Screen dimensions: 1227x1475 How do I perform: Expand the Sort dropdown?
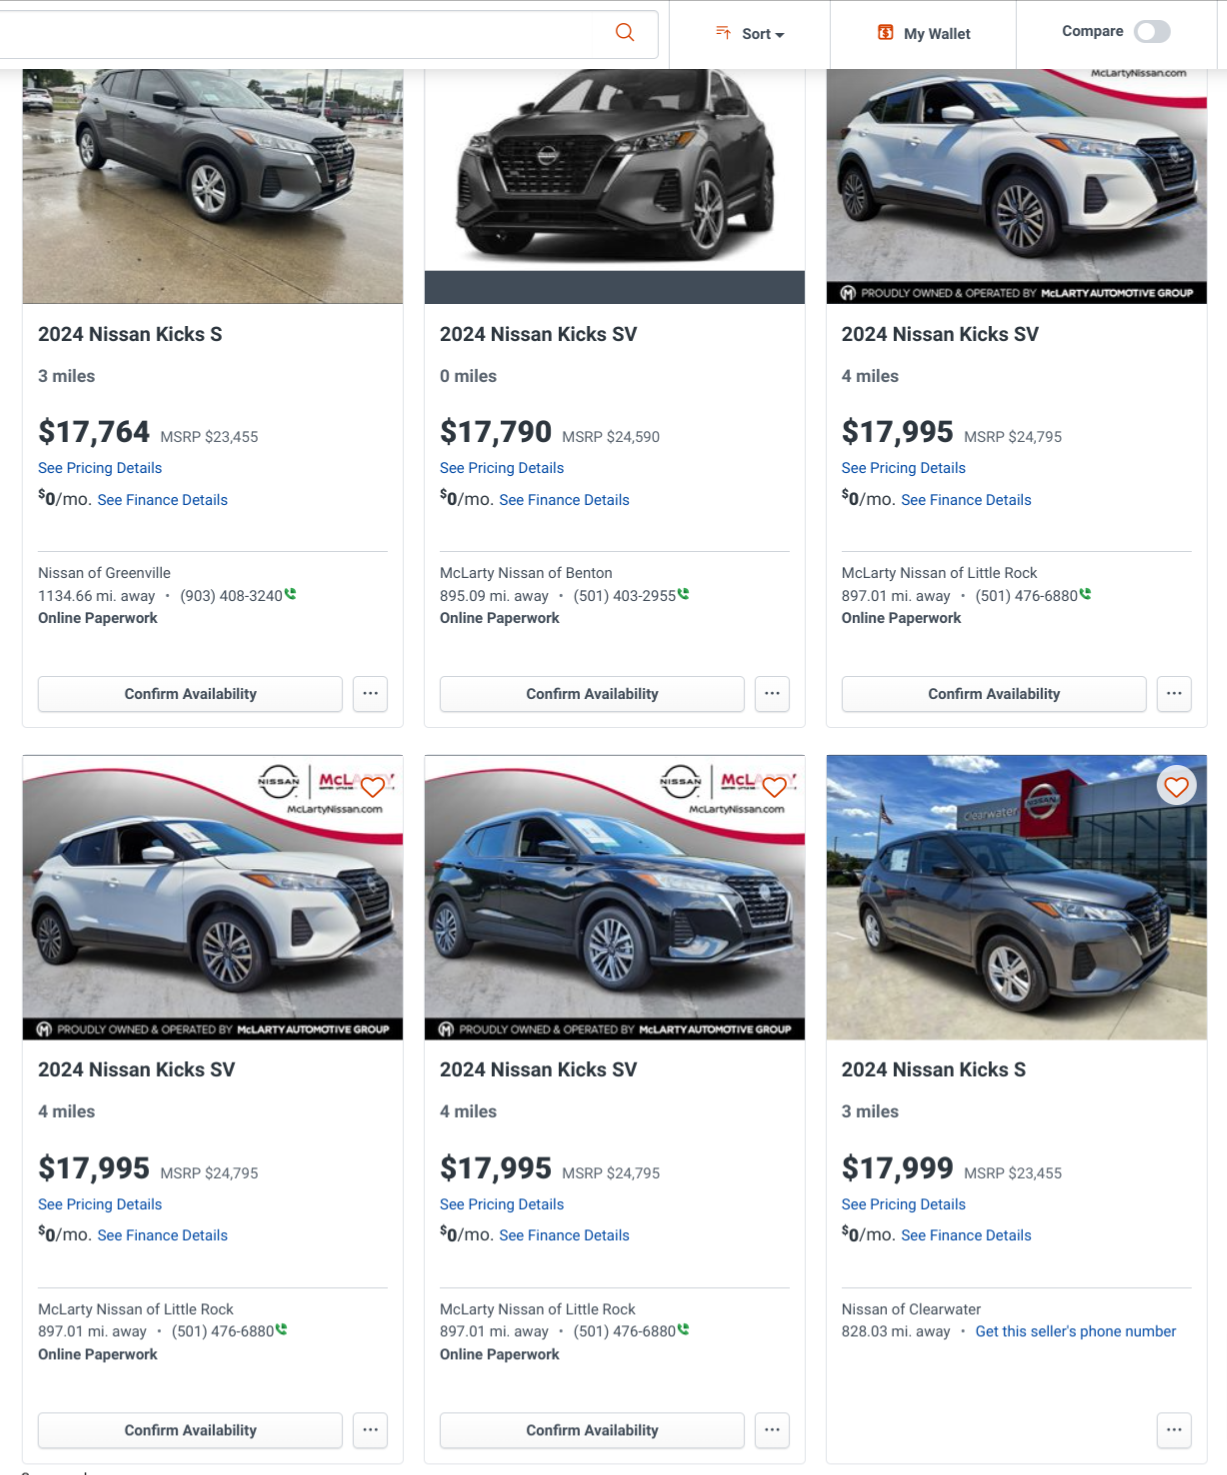[751, 34]
